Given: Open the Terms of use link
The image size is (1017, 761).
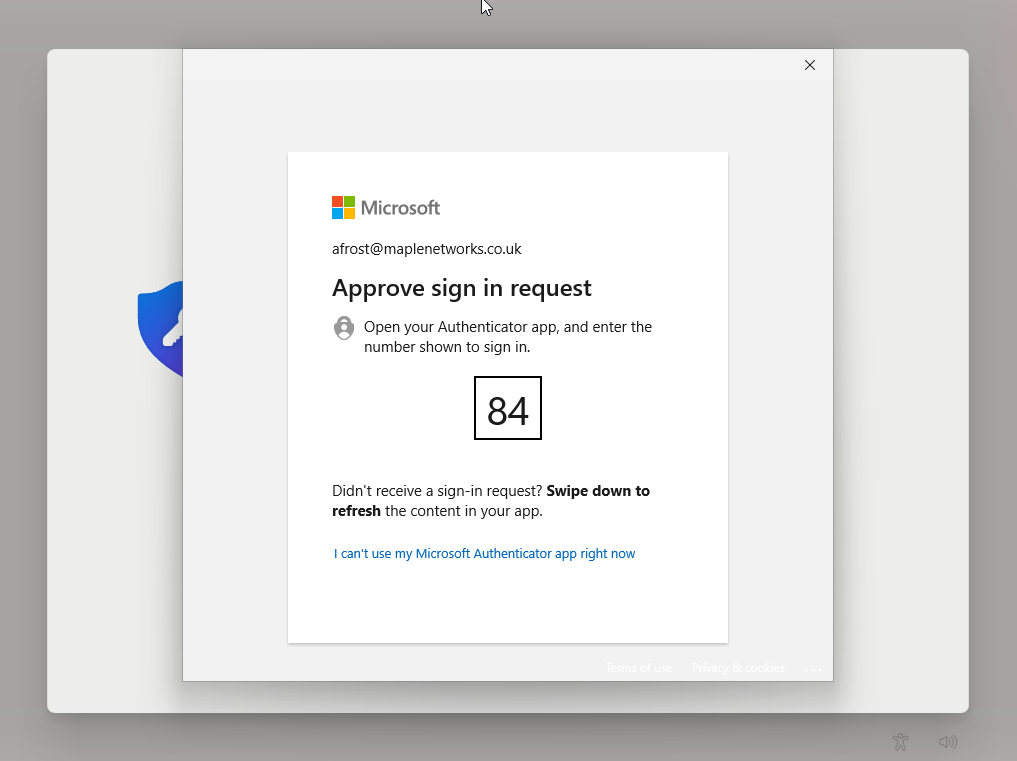Looking at the screenshot, I should pos(638,668).
